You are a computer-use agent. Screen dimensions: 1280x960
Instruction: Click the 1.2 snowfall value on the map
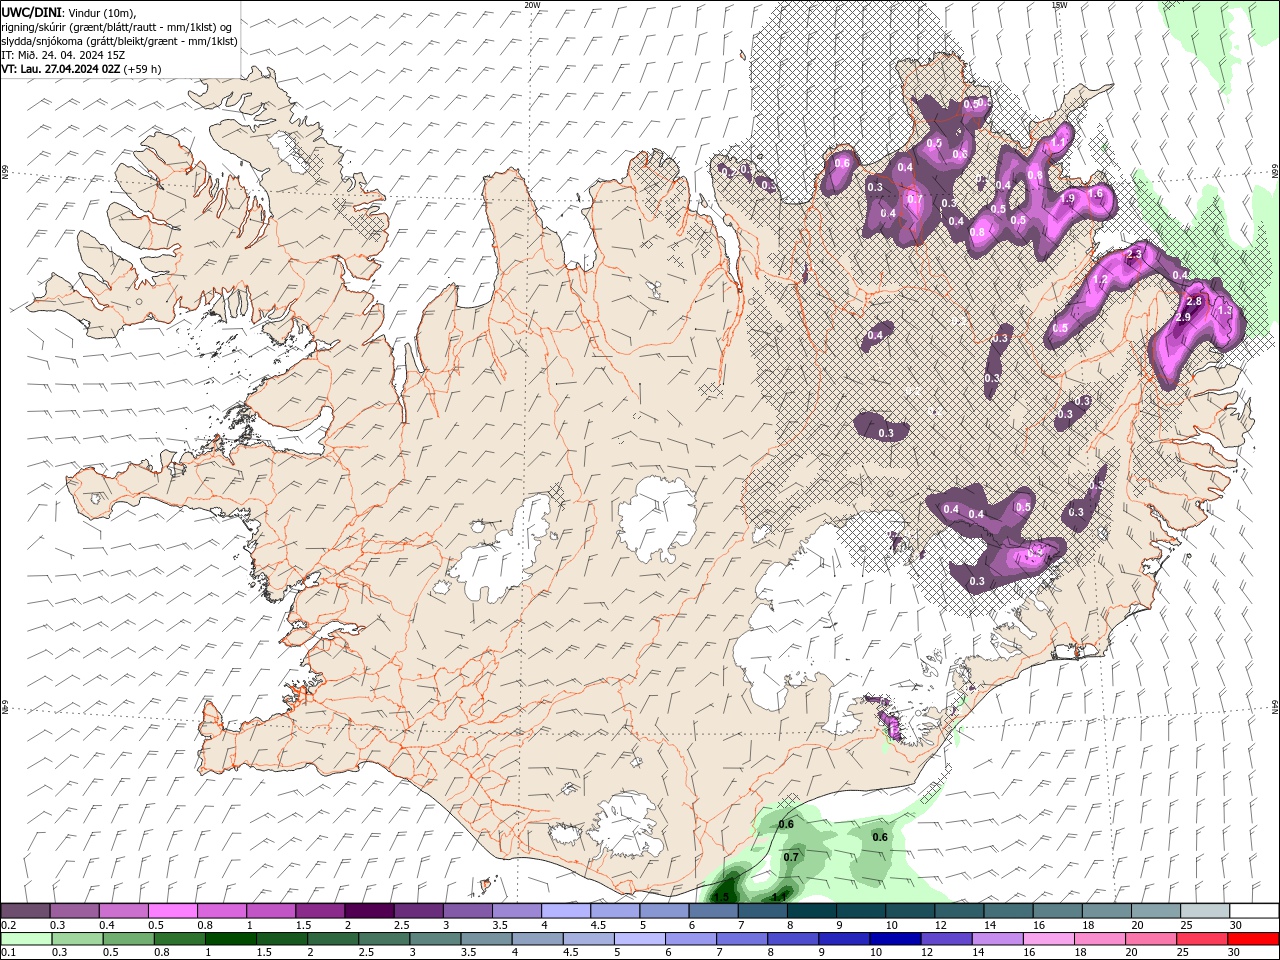[x=1100, y=280]
